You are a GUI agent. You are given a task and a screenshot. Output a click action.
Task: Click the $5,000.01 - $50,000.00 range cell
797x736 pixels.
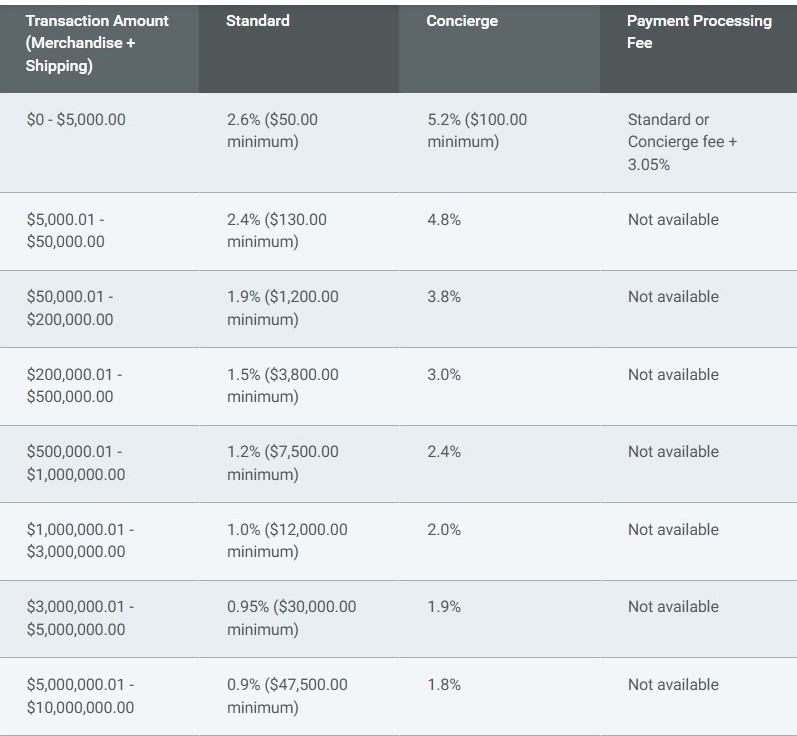click(x=66, y=231)
